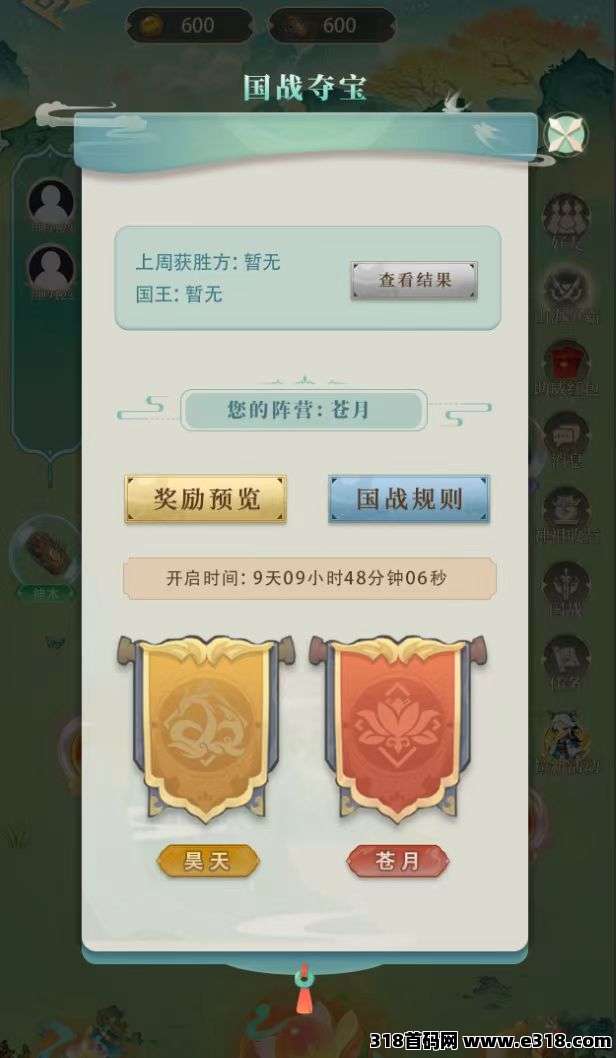Select the yellow 昊天 faction banner
The height and width of the screenshot is (1058, 616).
(206, 728)
